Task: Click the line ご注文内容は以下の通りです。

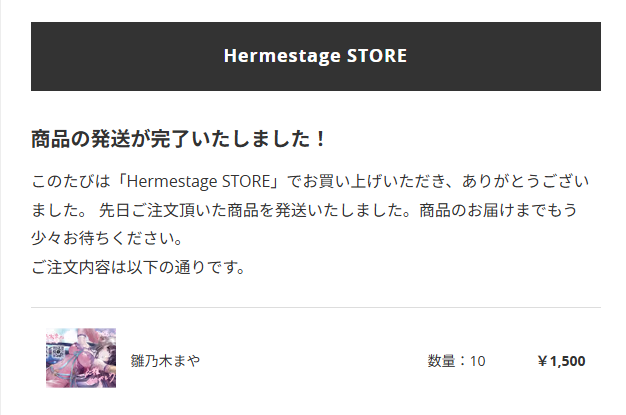Action: (x=139, y=267)
